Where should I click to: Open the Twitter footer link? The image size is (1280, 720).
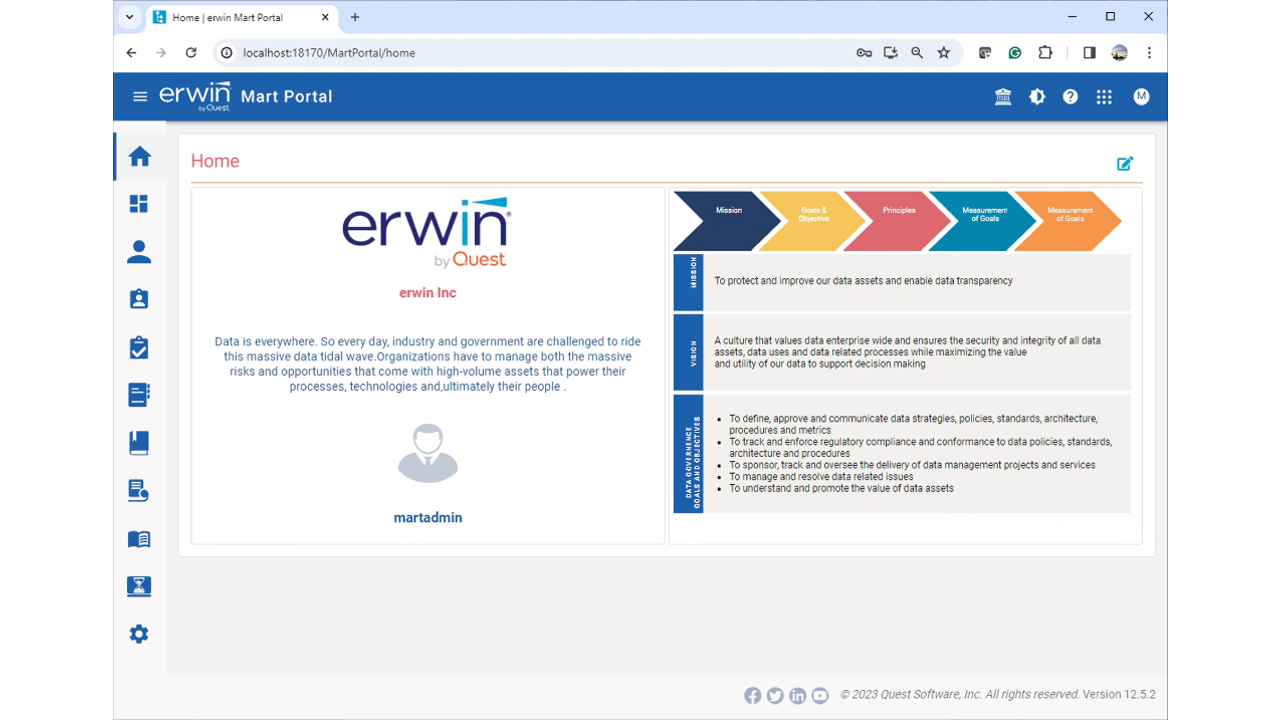(775, 696)
